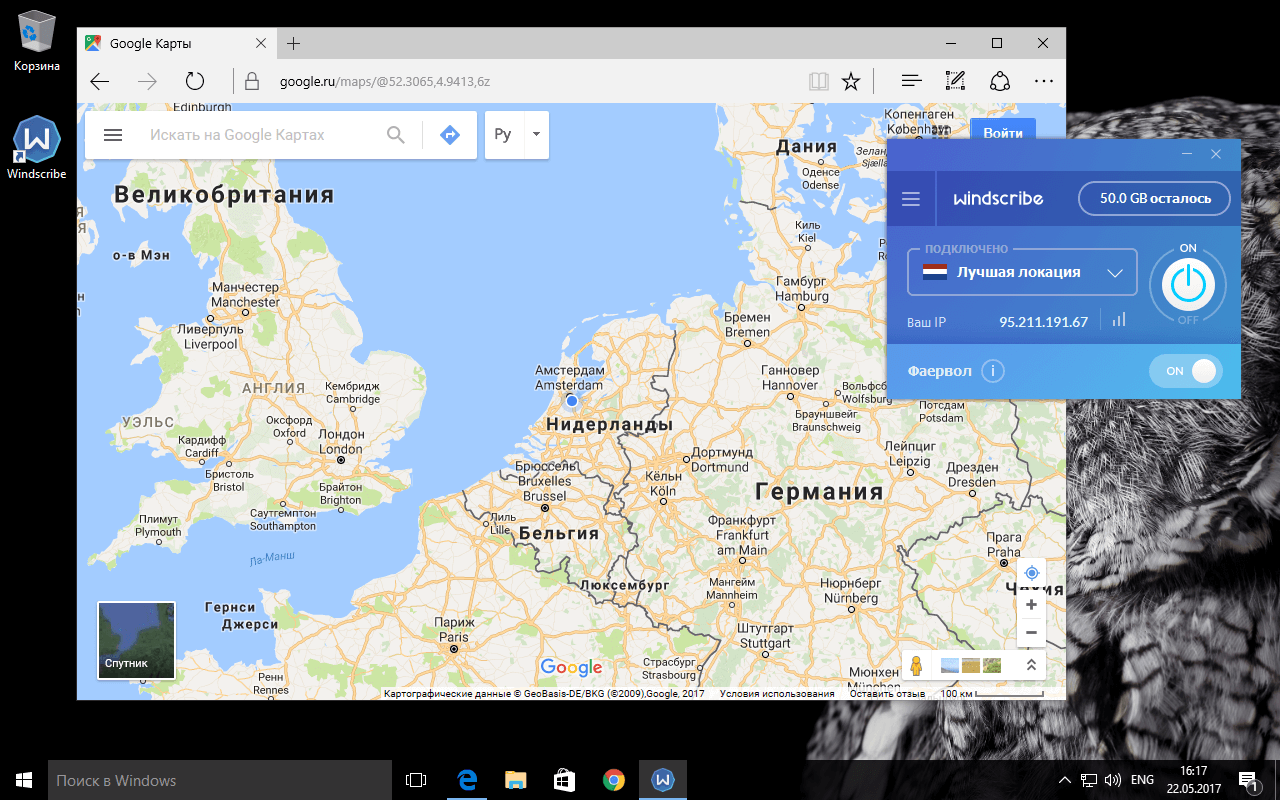Switch to Спутник satellite view
1280x800 pixels.
[x=136, y=640]
